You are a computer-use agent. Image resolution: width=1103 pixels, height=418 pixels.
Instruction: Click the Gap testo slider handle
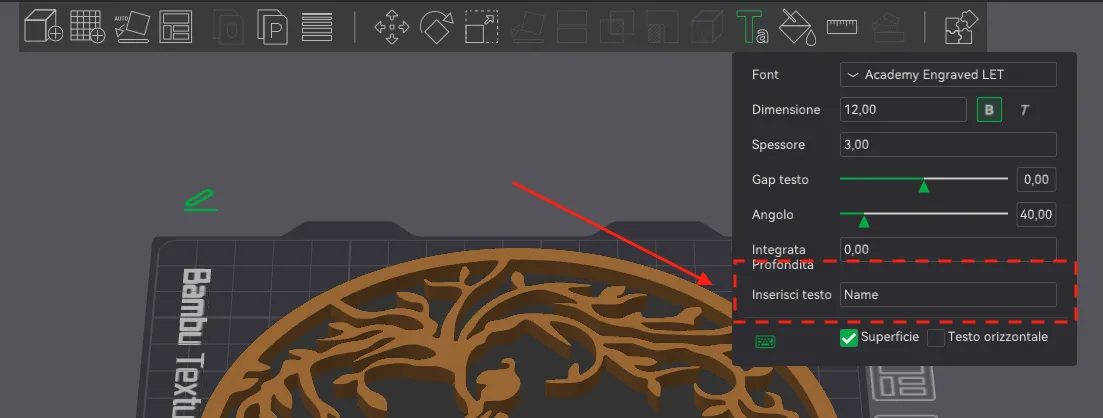[x=924, y=186]
